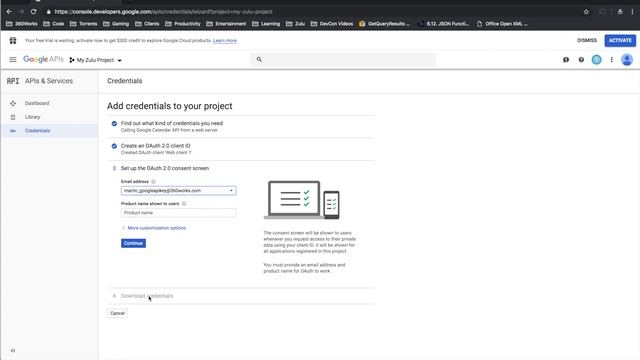Bookmark this page with the star icon
The image size is (640, 360).
pos(586,12)
